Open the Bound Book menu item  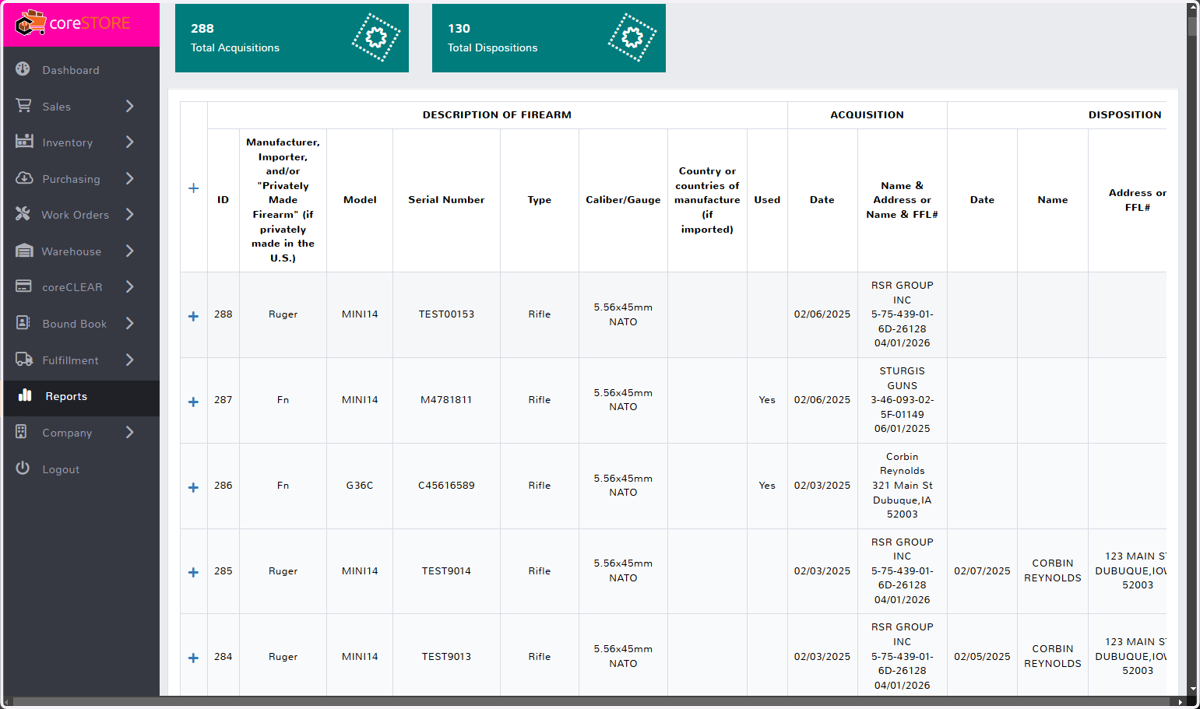coord(80,323)
